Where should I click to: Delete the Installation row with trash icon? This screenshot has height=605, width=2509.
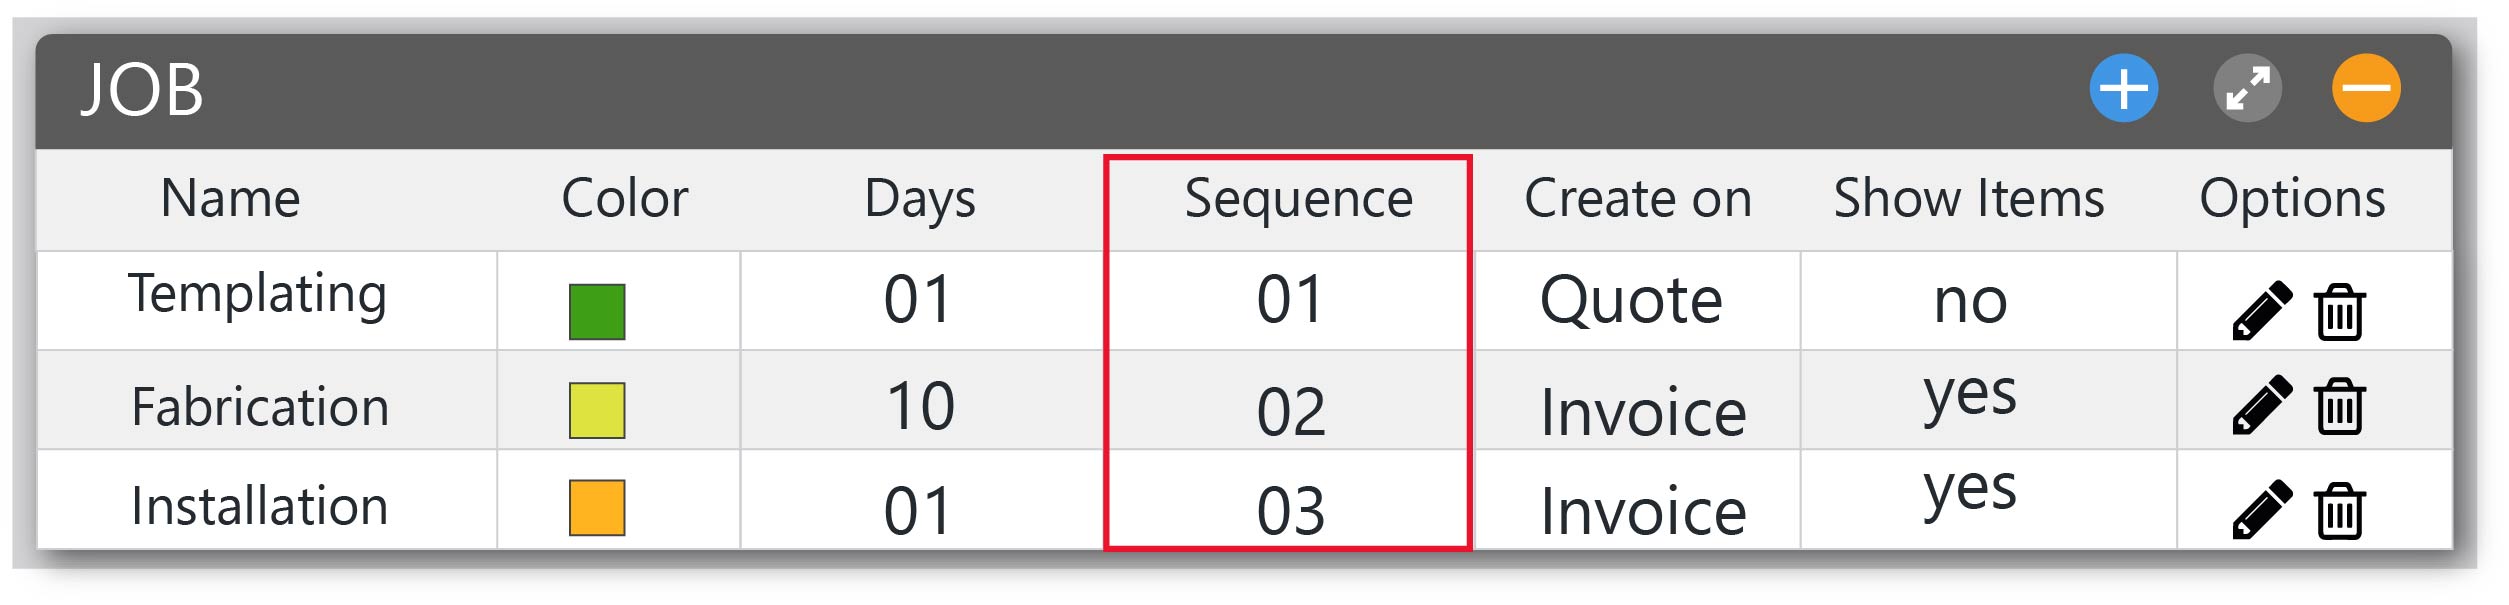[2339, 511]
